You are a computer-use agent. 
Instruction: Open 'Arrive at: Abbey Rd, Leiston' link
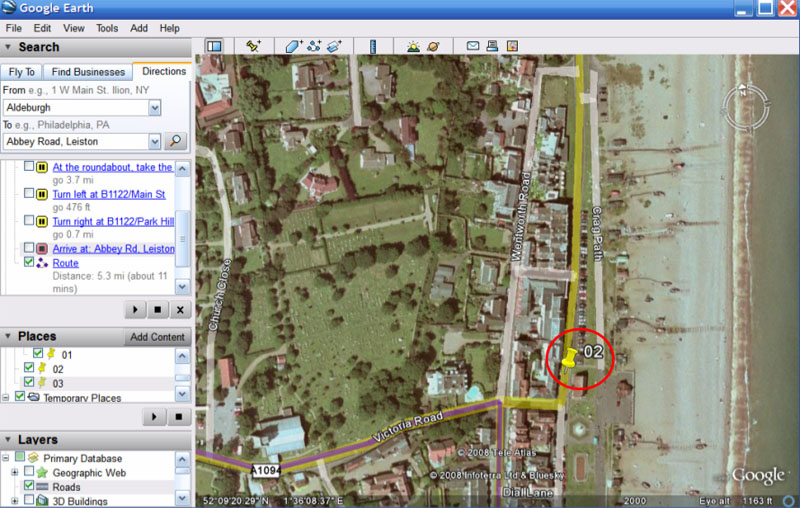(114, 248)
